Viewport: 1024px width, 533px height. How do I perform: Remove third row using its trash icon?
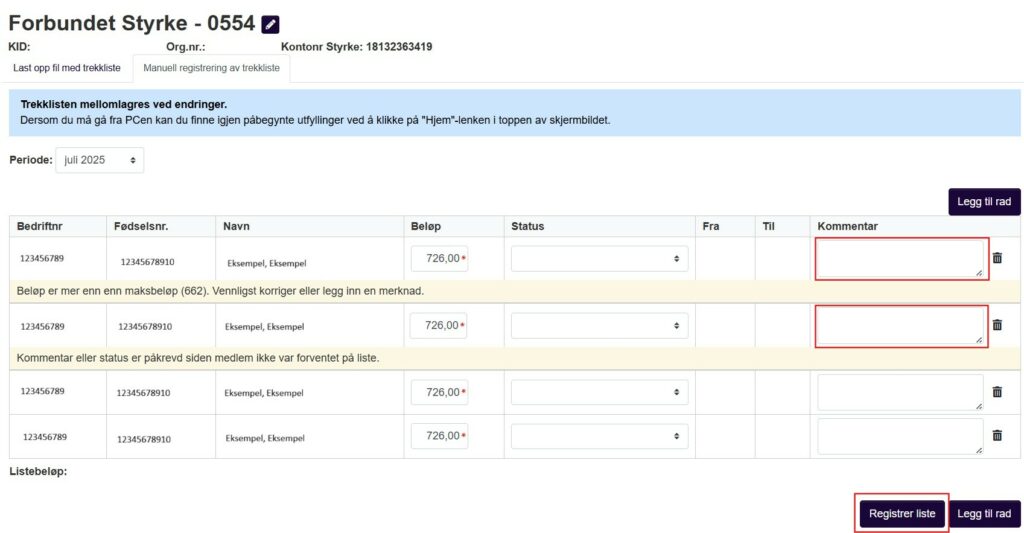tap(997, 392)
